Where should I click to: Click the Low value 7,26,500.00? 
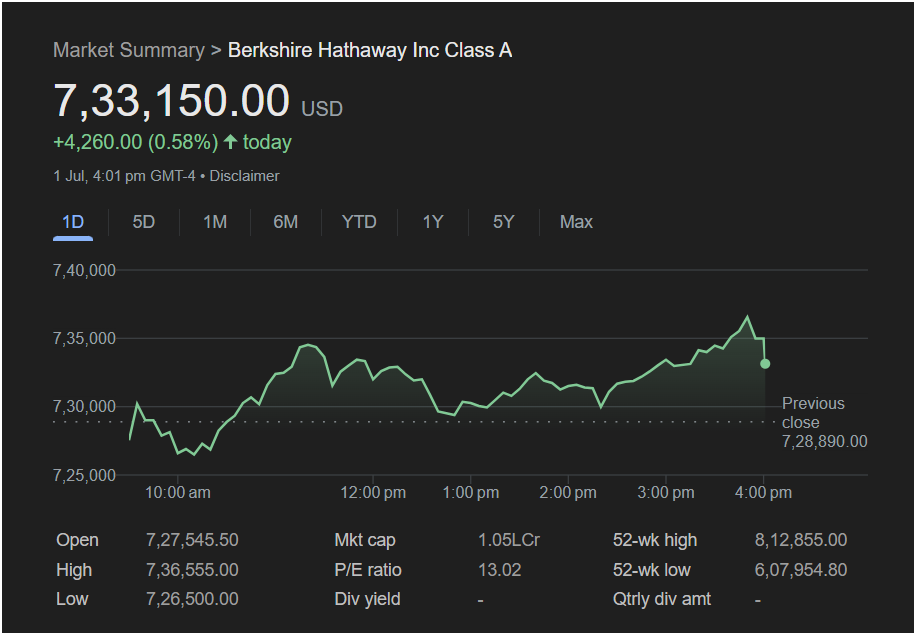click(192, 599)
